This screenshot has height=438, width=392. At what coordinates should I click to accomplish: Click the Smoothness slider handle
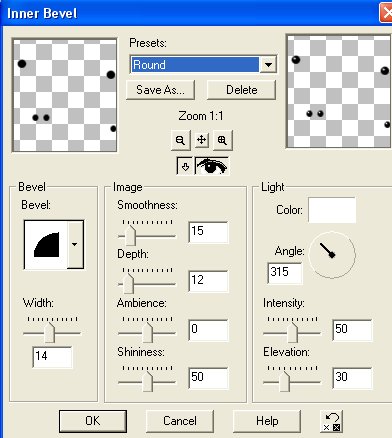(x=130, y=235)
